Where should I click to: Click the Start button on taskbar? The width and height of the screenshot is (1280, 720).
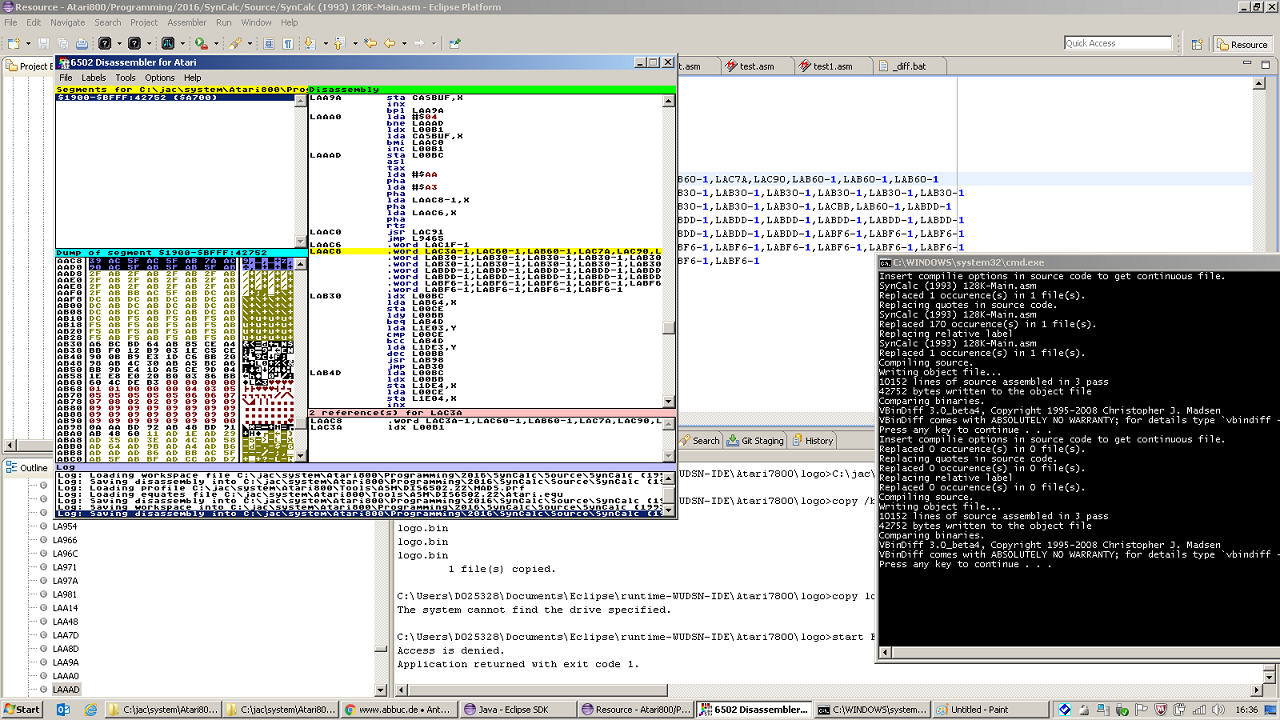(x=21, y=709)
